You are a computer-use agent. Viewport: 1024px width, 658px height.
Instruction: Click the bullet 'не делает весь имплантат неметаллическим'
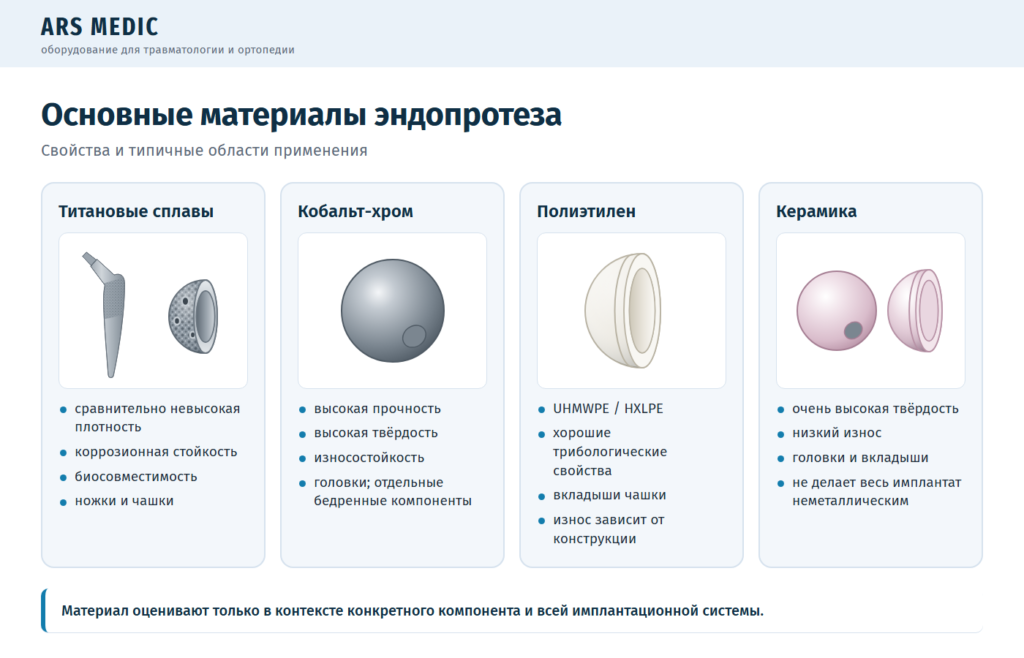tap(876, 492)
